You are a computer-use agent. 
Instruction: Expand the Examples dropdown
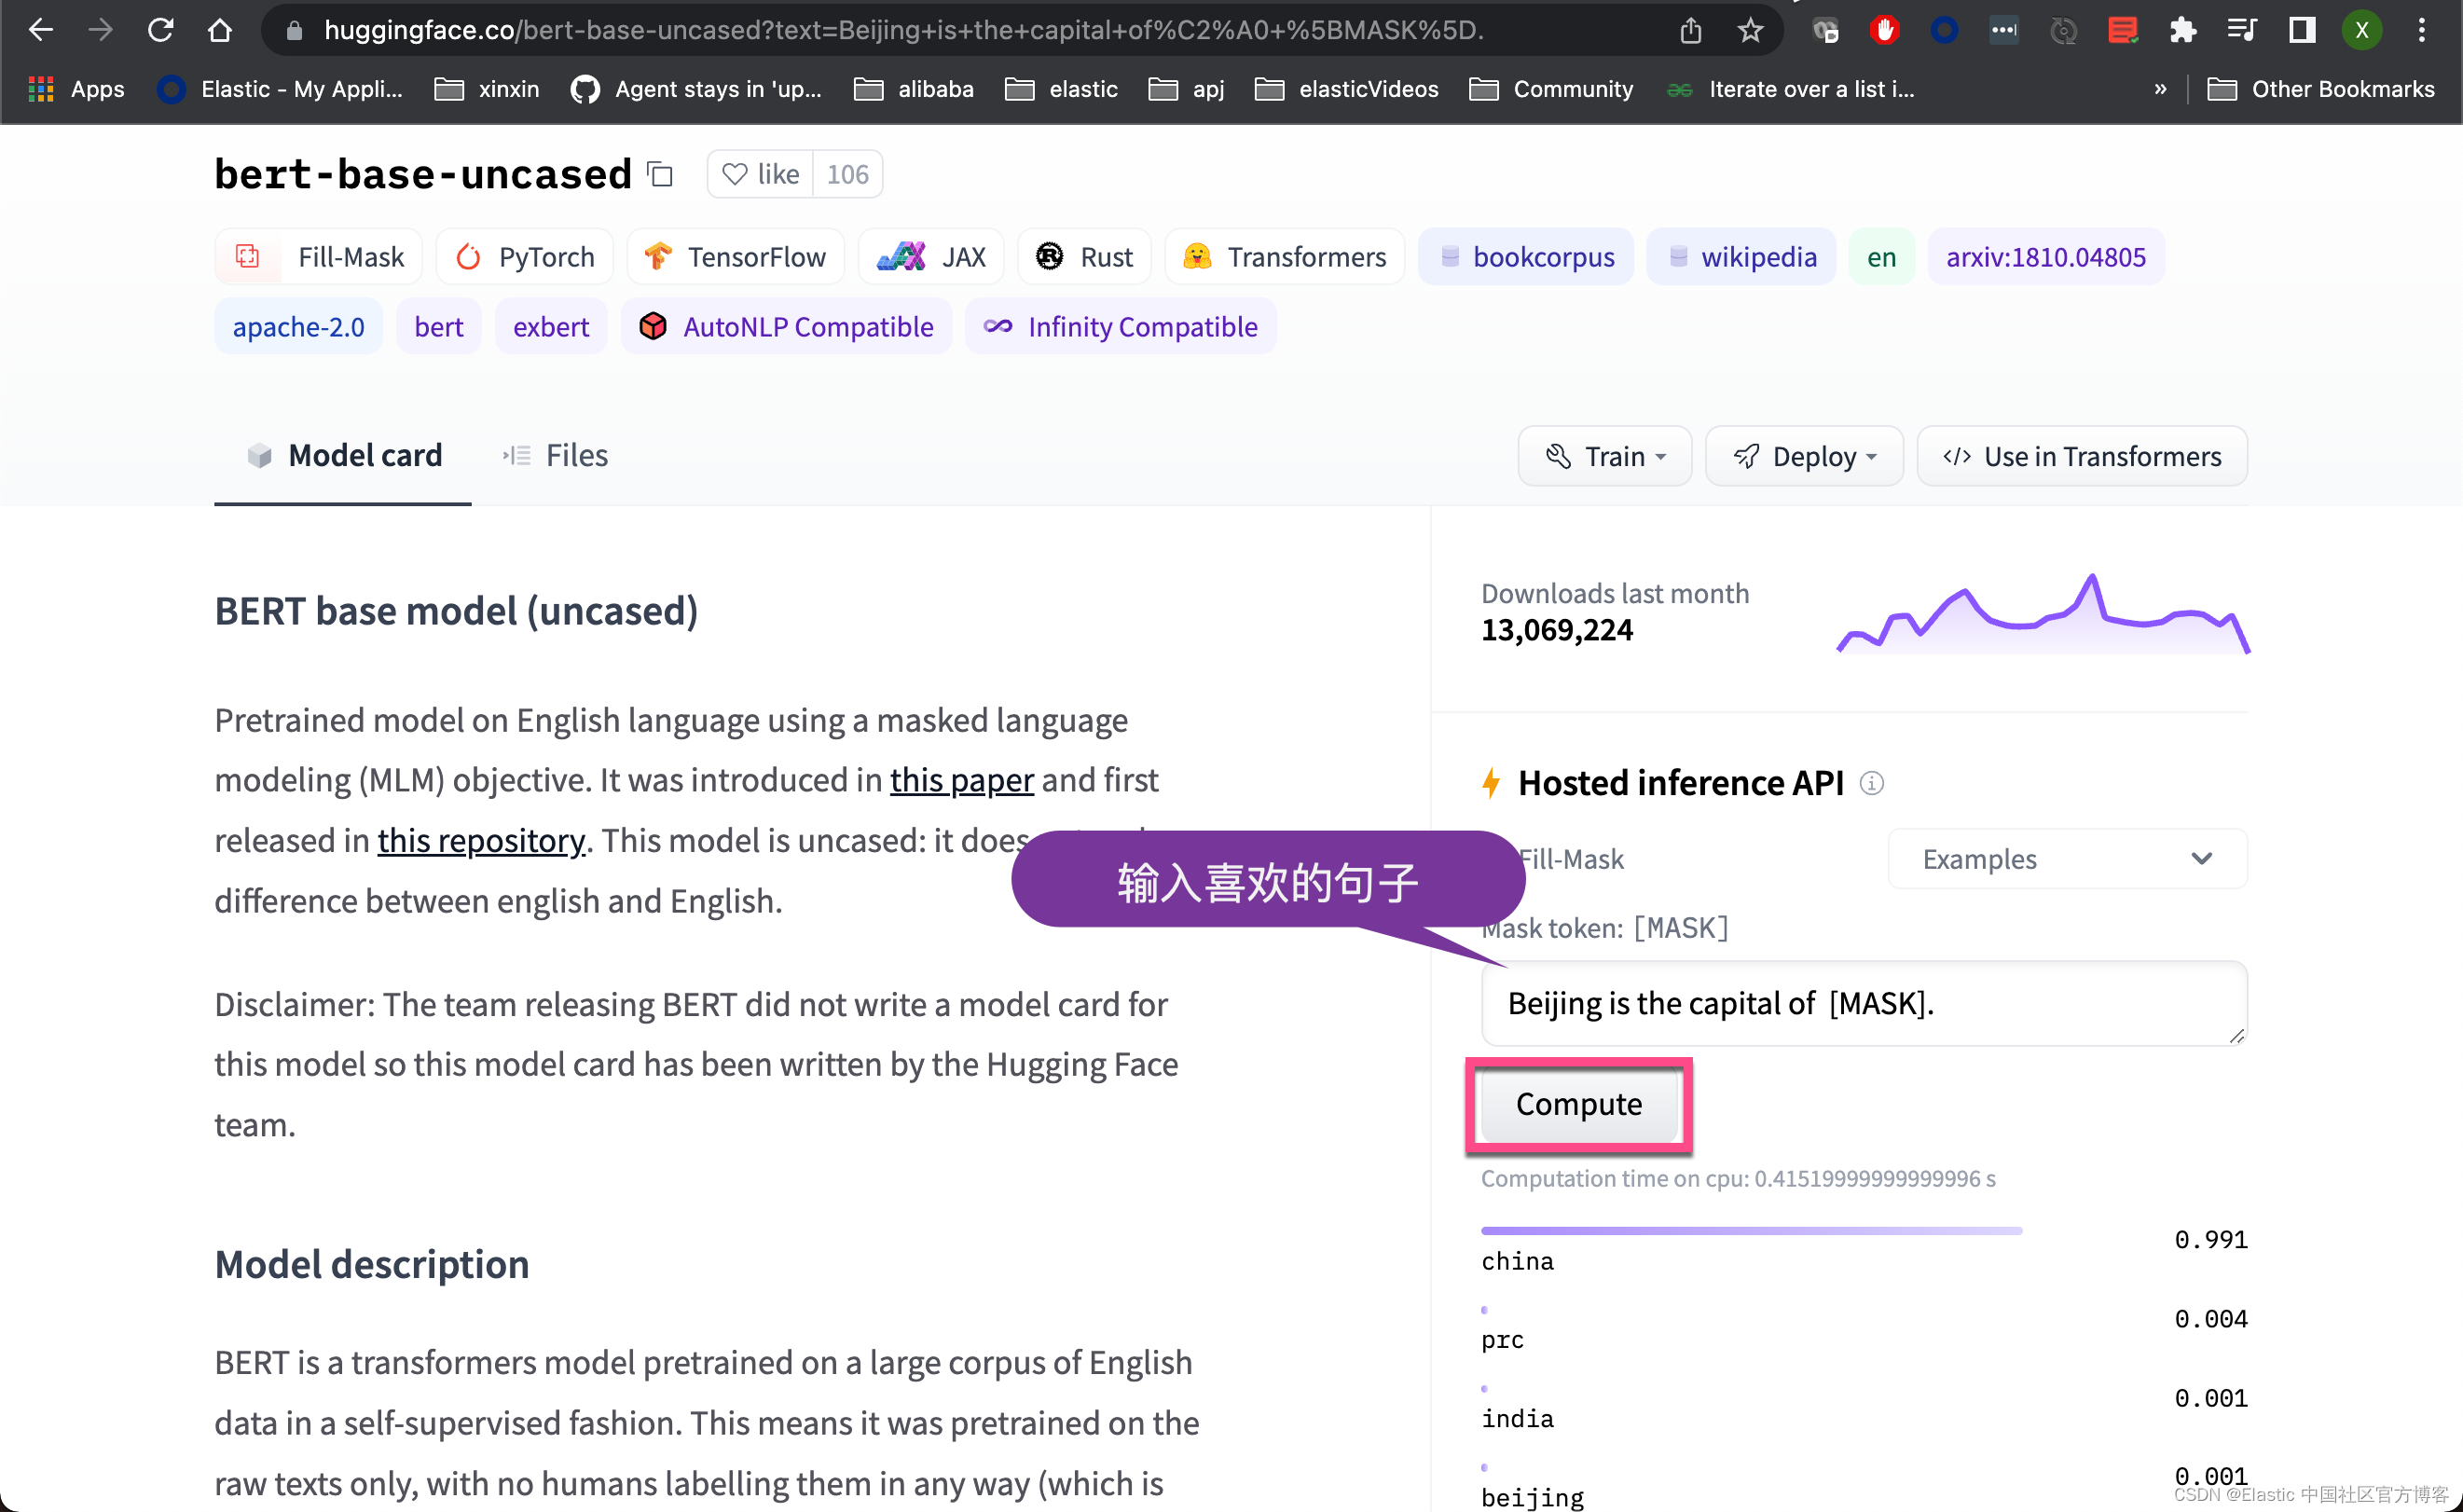coord(2066,858)
